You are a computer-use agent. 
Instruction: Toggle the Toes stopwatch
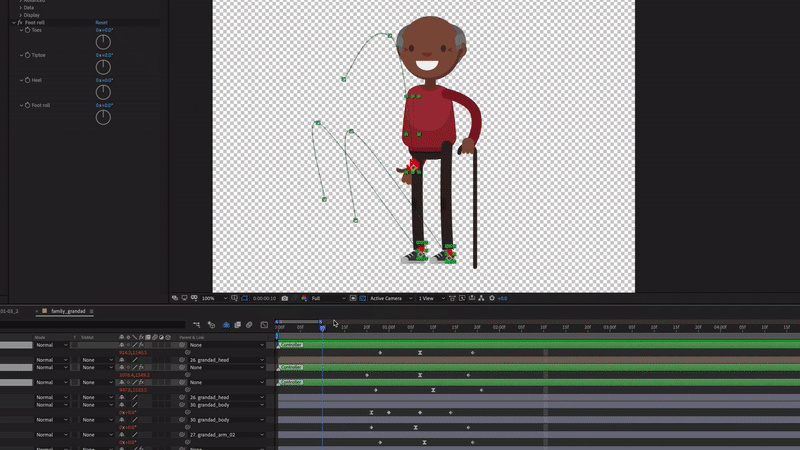click(x=28, y=30)
